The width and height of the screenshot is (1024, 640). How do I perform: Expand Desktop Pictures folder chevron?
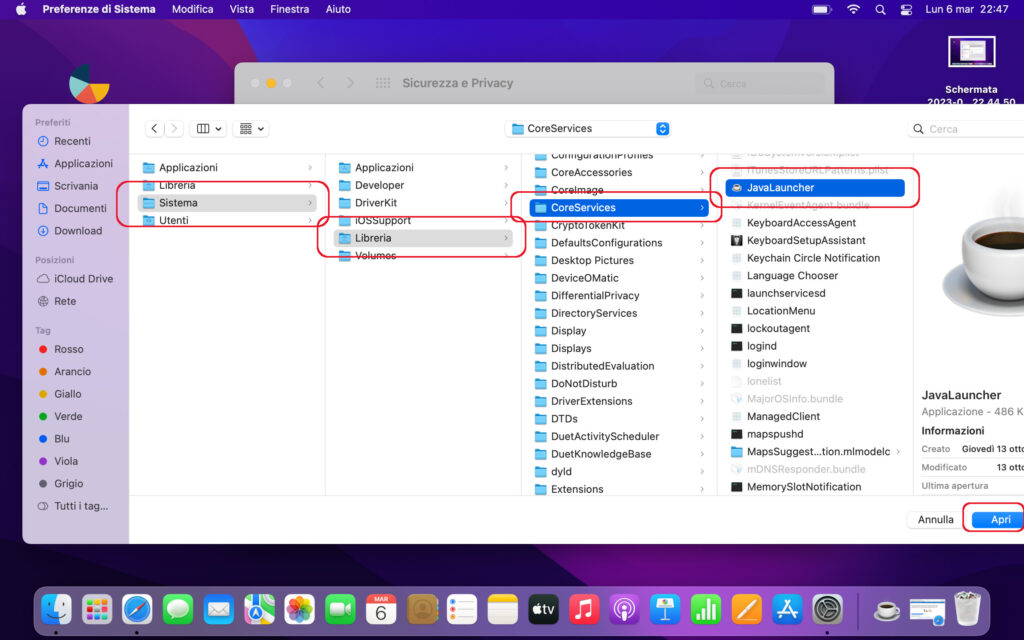(x=702, y=261)
